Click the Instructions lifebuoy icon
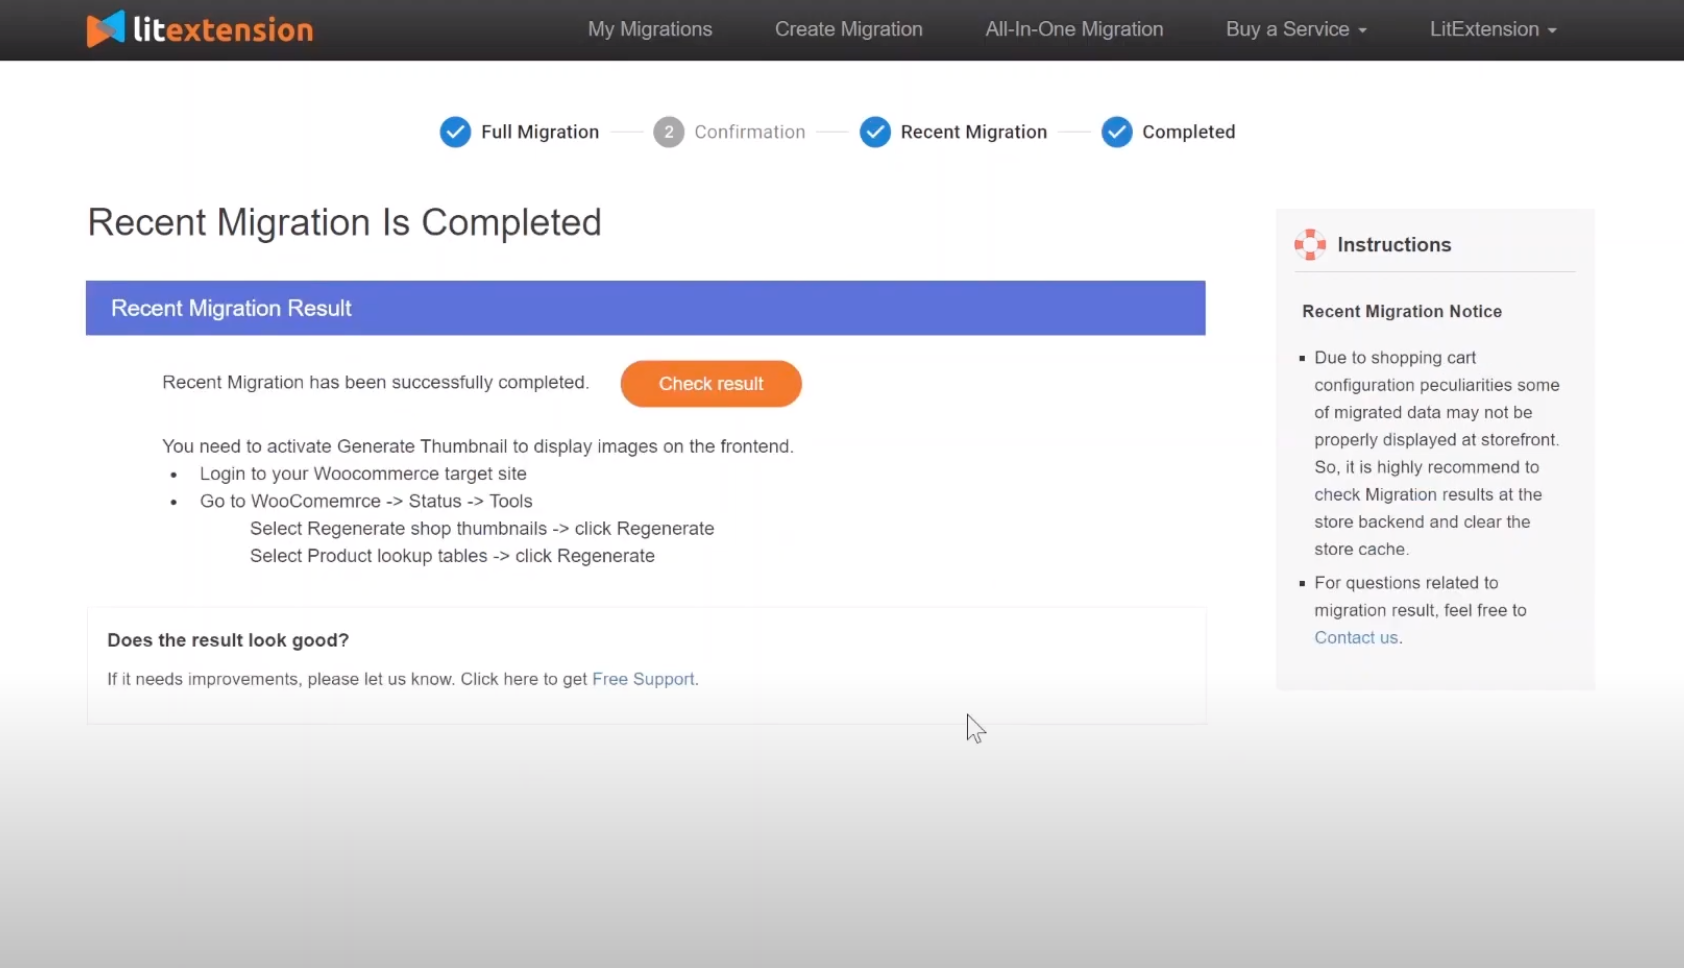1684x968 pixels. point(1310,244)
